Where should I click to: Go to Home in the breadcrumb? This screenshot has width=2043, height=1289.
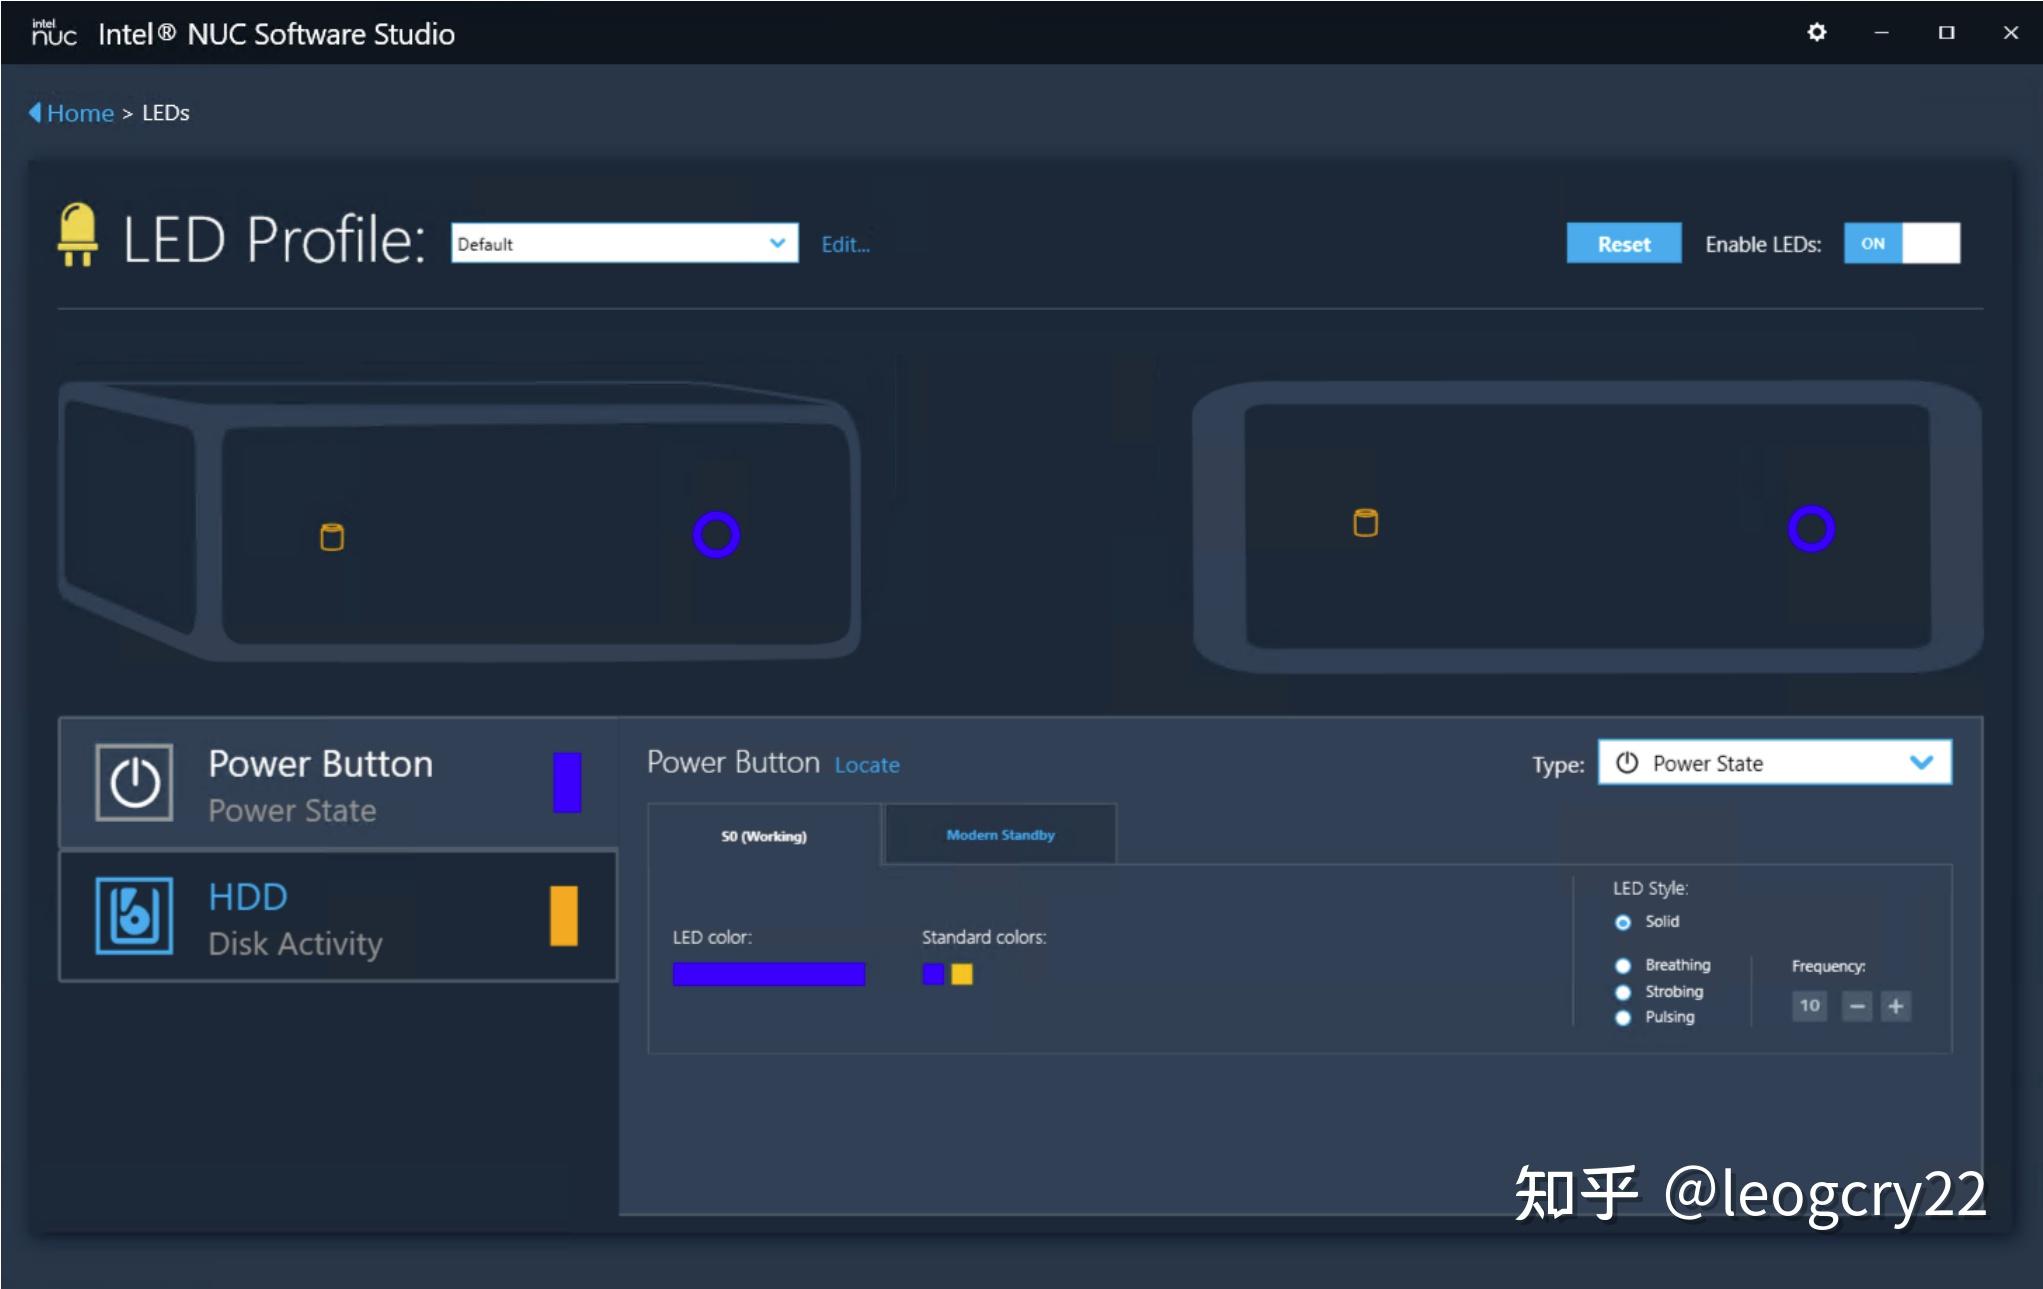tap(80, 113)
